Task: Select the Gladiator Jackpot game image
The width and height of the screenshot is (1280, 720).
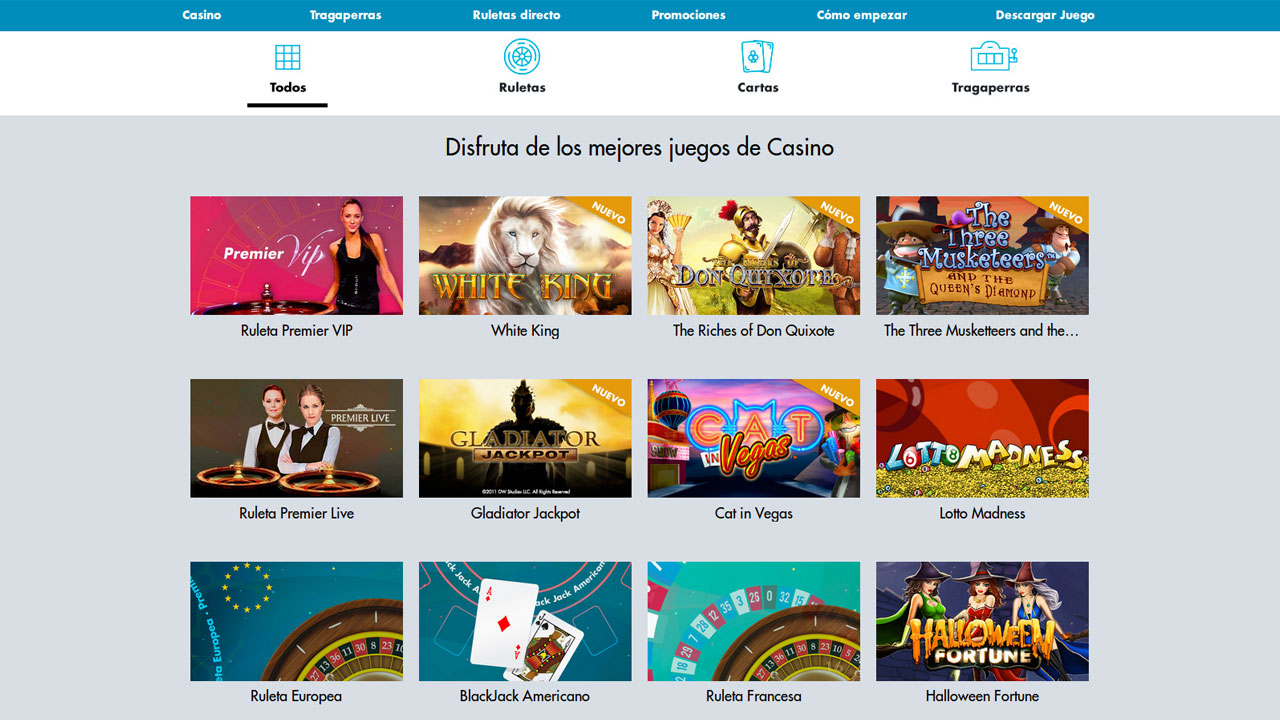Action: pos(525,438)
